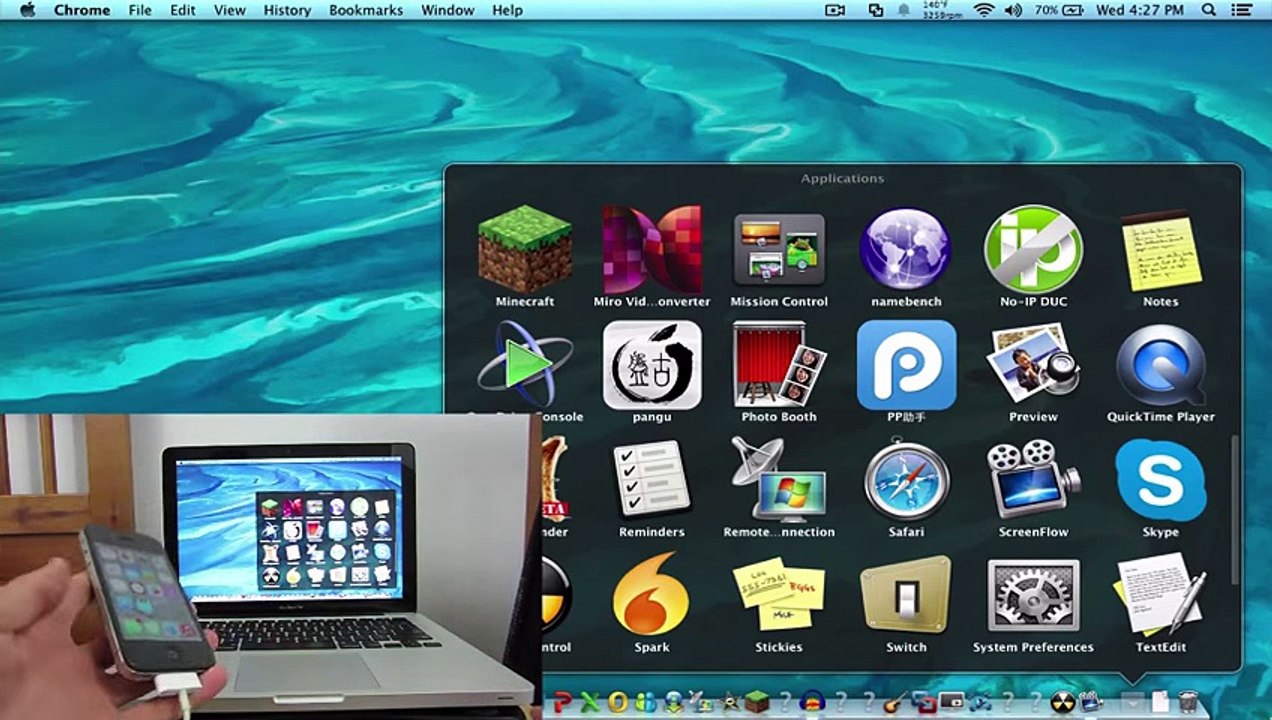Open yellow Outlook icon in the Dock
The width and height of the screenshot is (1272, 720).
(x=618, y=702)
